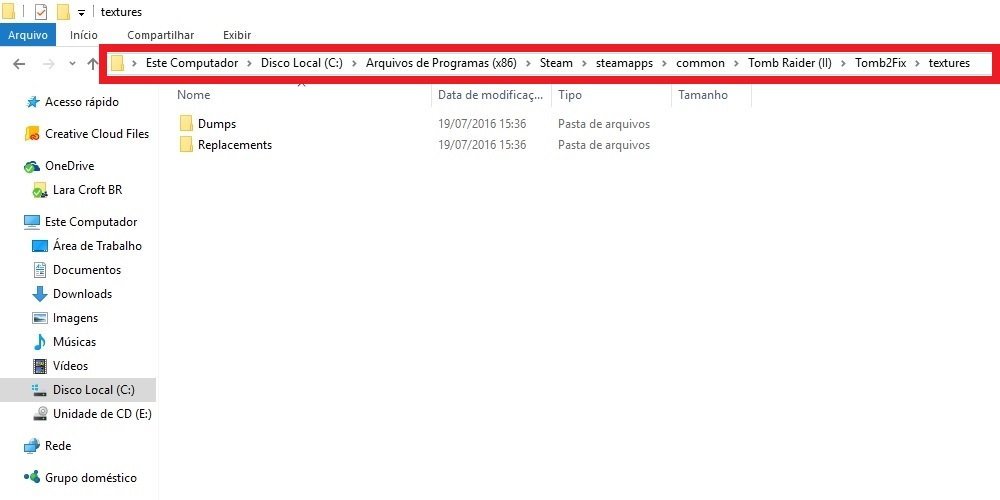Click the Acesso rápido star icon

pyautogui.click(x=33, y=102)
